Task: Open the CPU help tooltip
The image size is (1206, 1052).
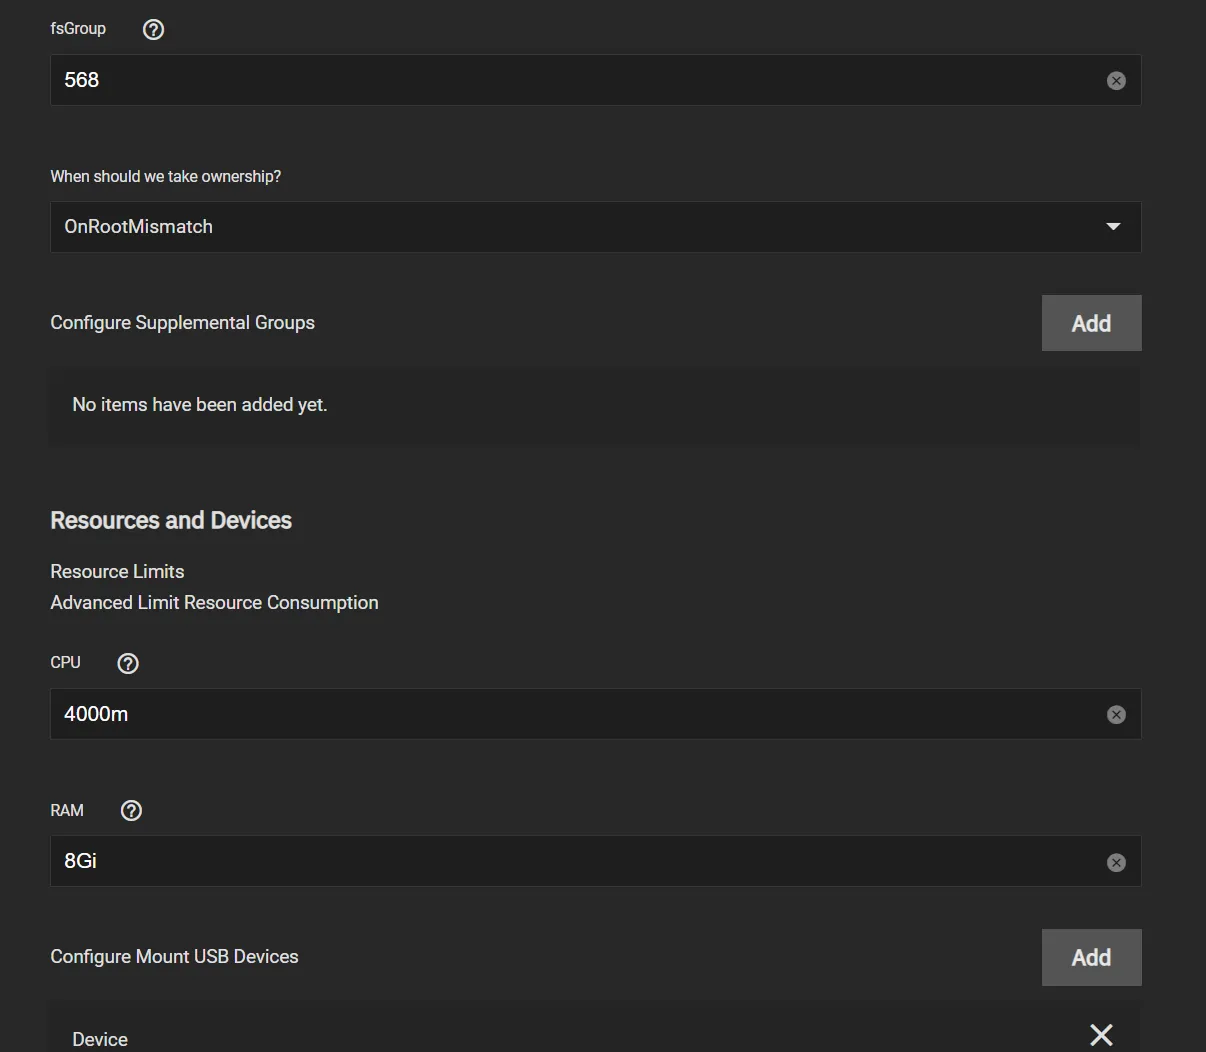Action: tap(127, 662)
